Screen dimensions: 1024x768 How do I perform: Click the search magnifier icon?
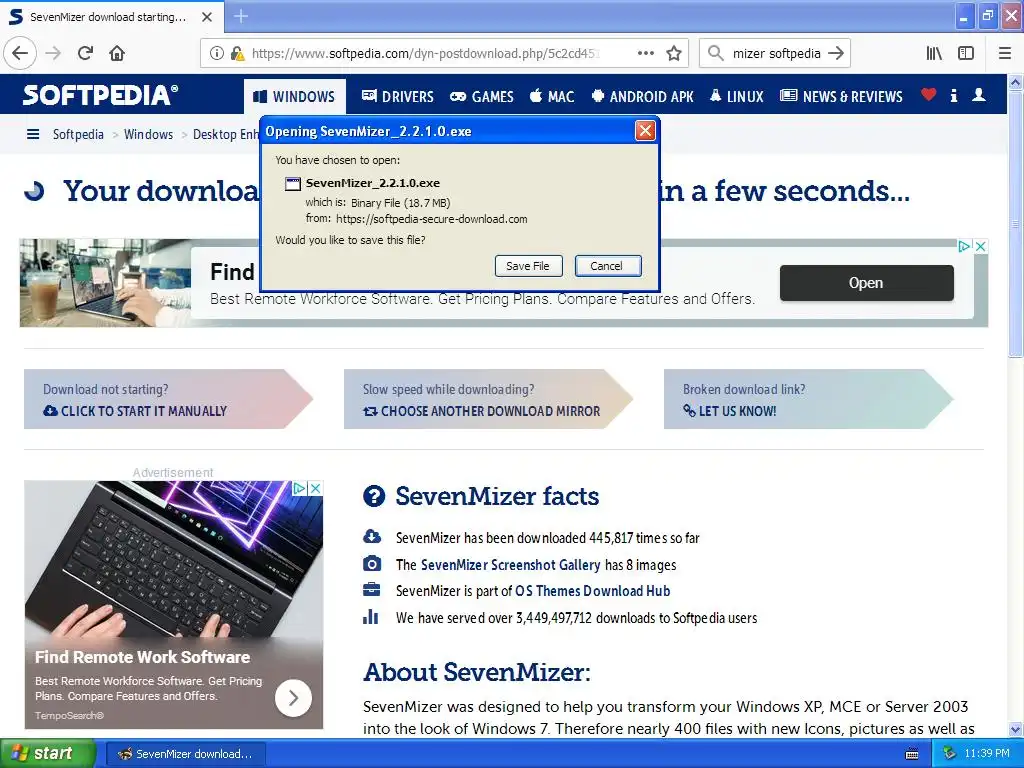click(x=716, y=53)
